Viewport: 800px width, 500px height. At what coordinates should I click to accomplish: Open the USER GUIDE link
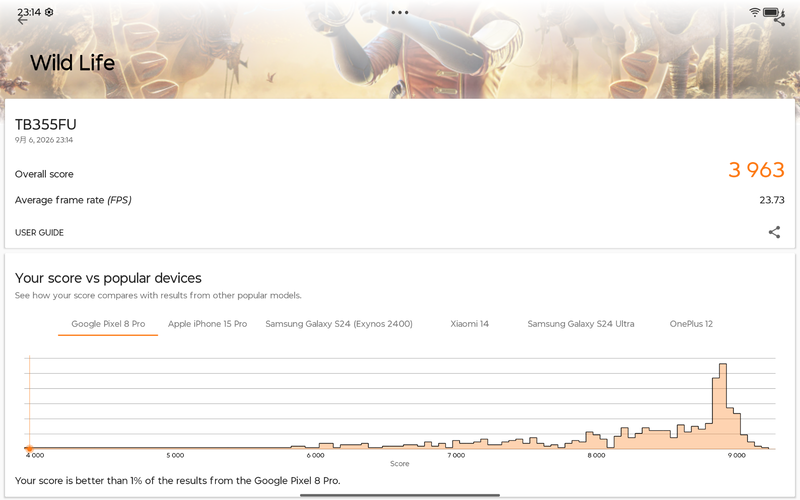click(39, 233)
